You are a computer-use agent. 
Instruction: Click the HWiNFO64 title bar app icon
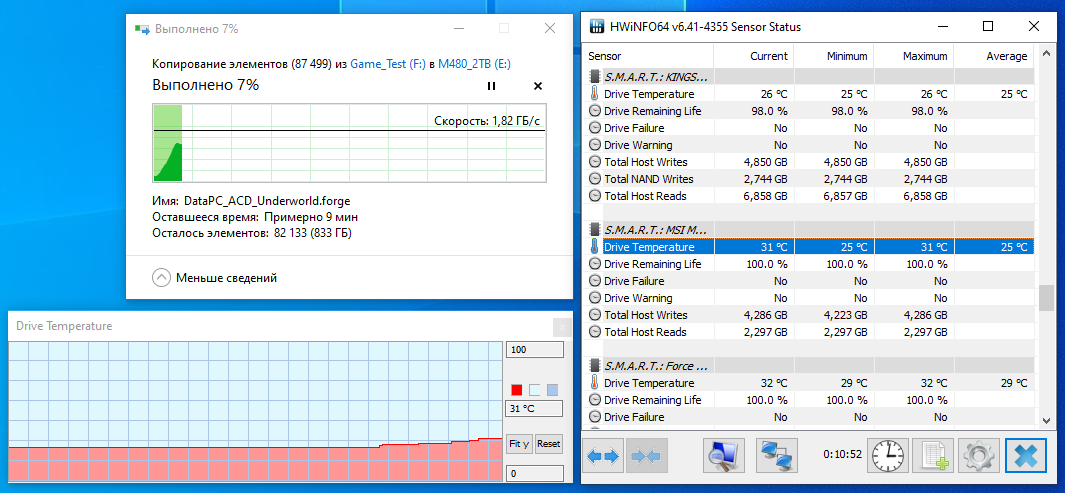(596, 26)
